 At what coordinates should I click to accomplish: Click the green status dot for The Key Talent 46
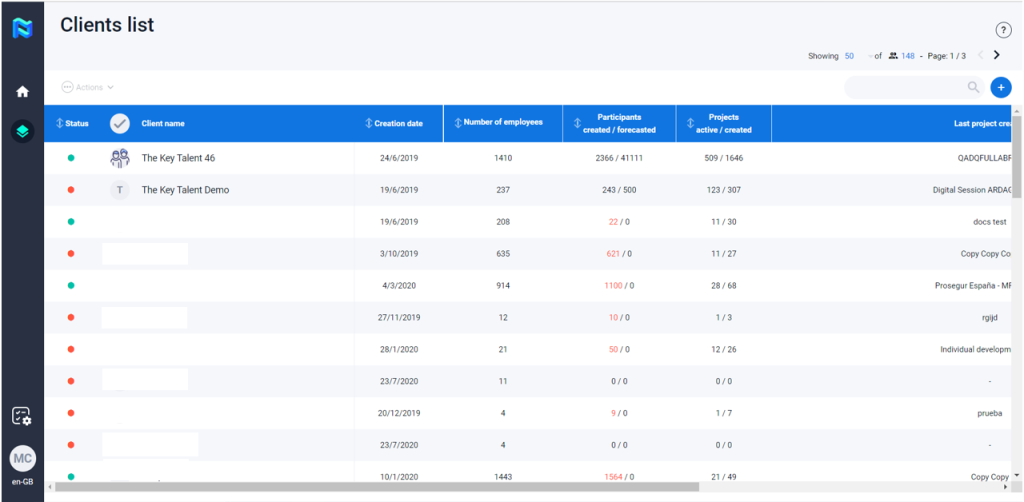coord(71,158)
